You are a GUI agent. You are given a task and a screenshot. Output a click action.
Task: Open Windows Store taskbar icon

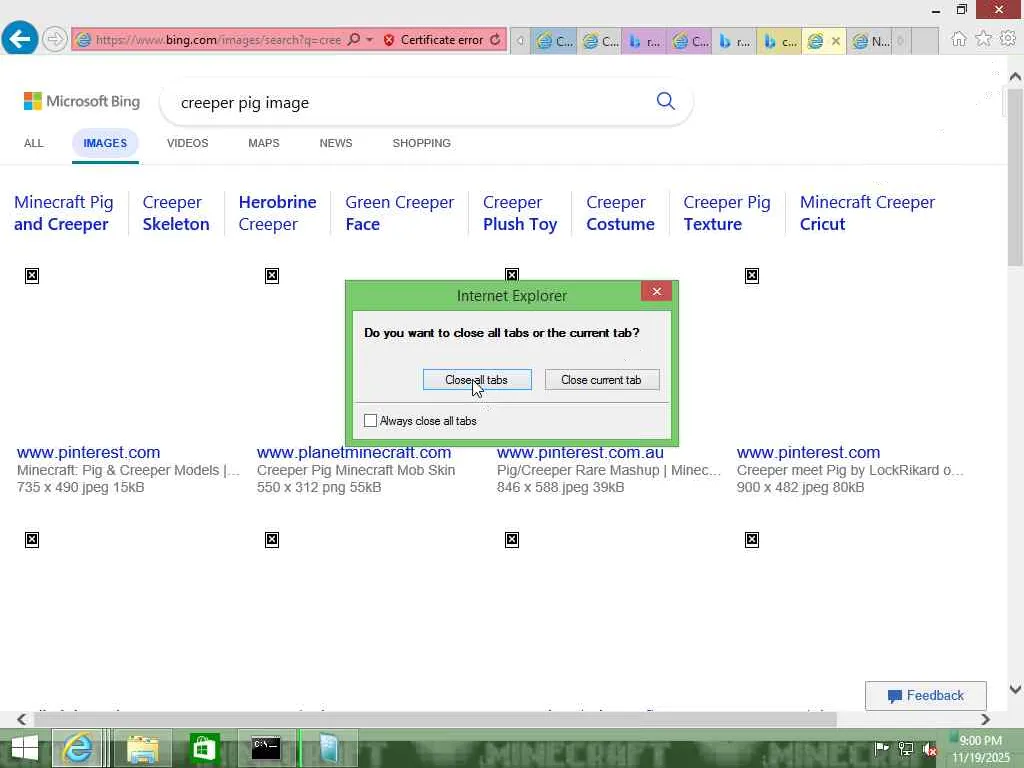(204, 748)
